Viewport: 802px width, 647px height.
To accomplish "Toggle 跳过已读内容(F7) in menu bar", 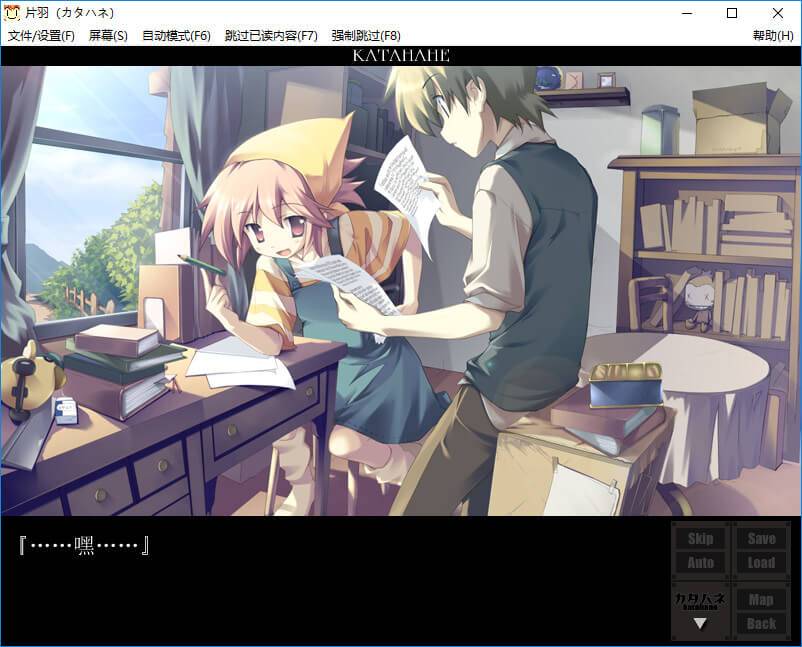I will (270, 36).
